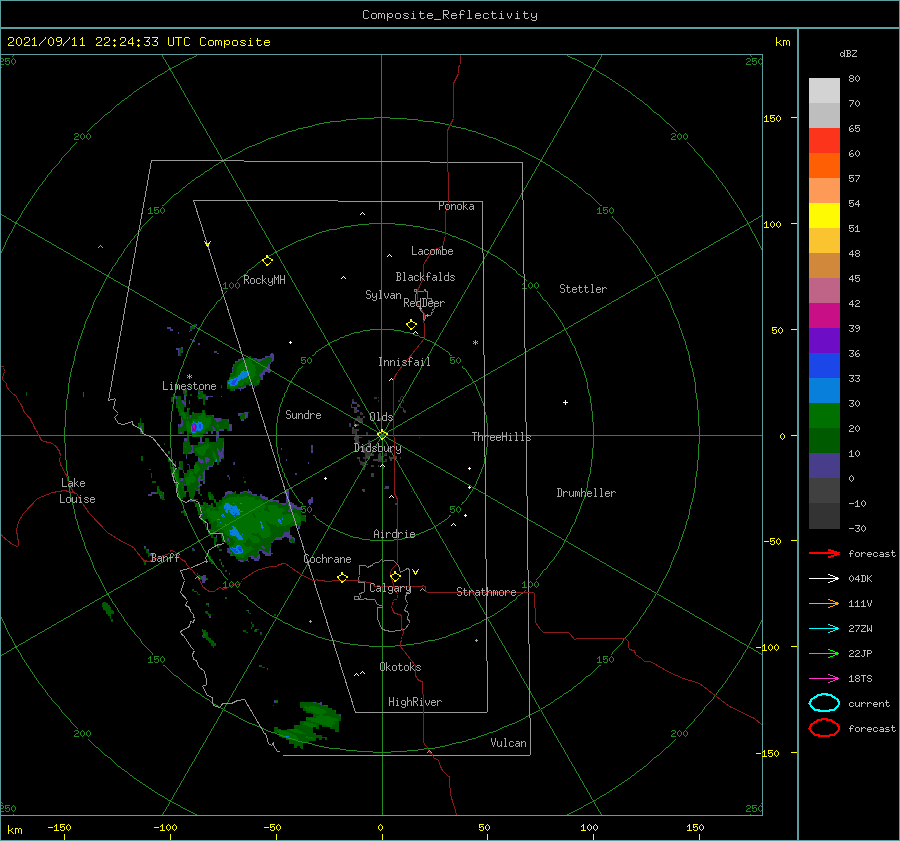Viewport: 900px width, 841px height.
Task: Pick the red 65 dBZ legend swatch
Action: tap(824, 141)
